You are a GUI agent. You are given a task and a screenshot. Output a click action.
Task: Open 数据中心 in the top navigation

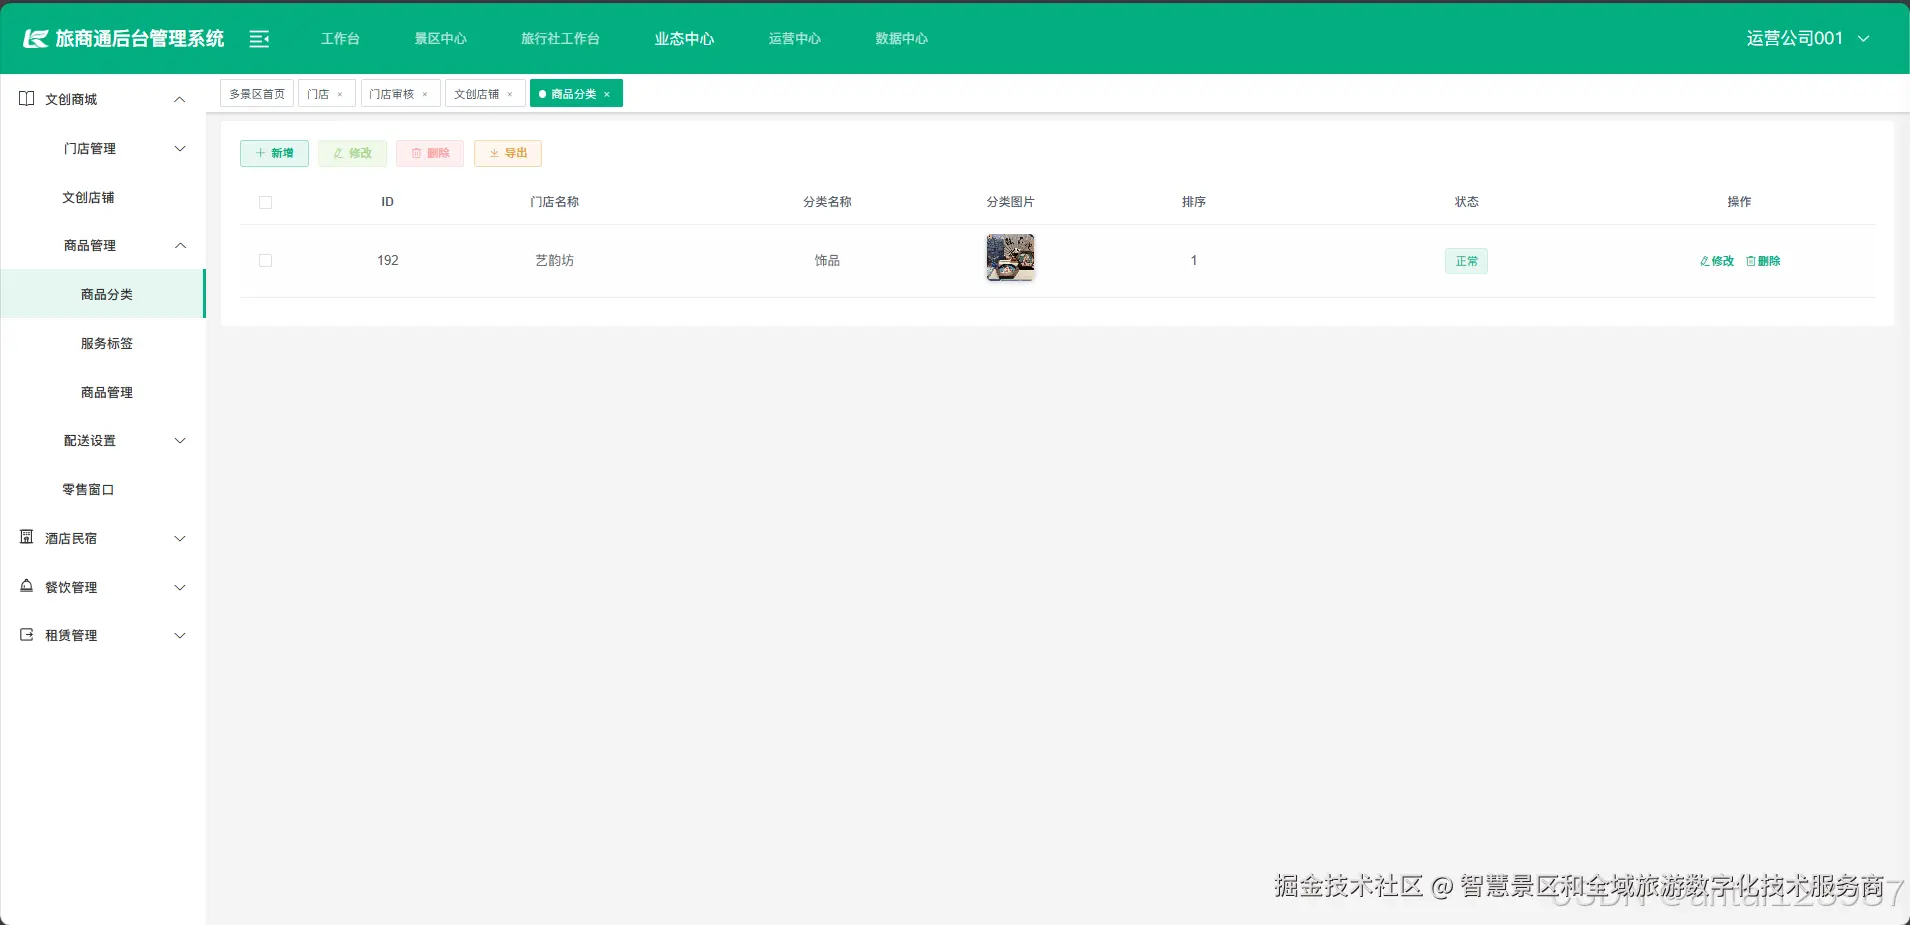[902, 38]
